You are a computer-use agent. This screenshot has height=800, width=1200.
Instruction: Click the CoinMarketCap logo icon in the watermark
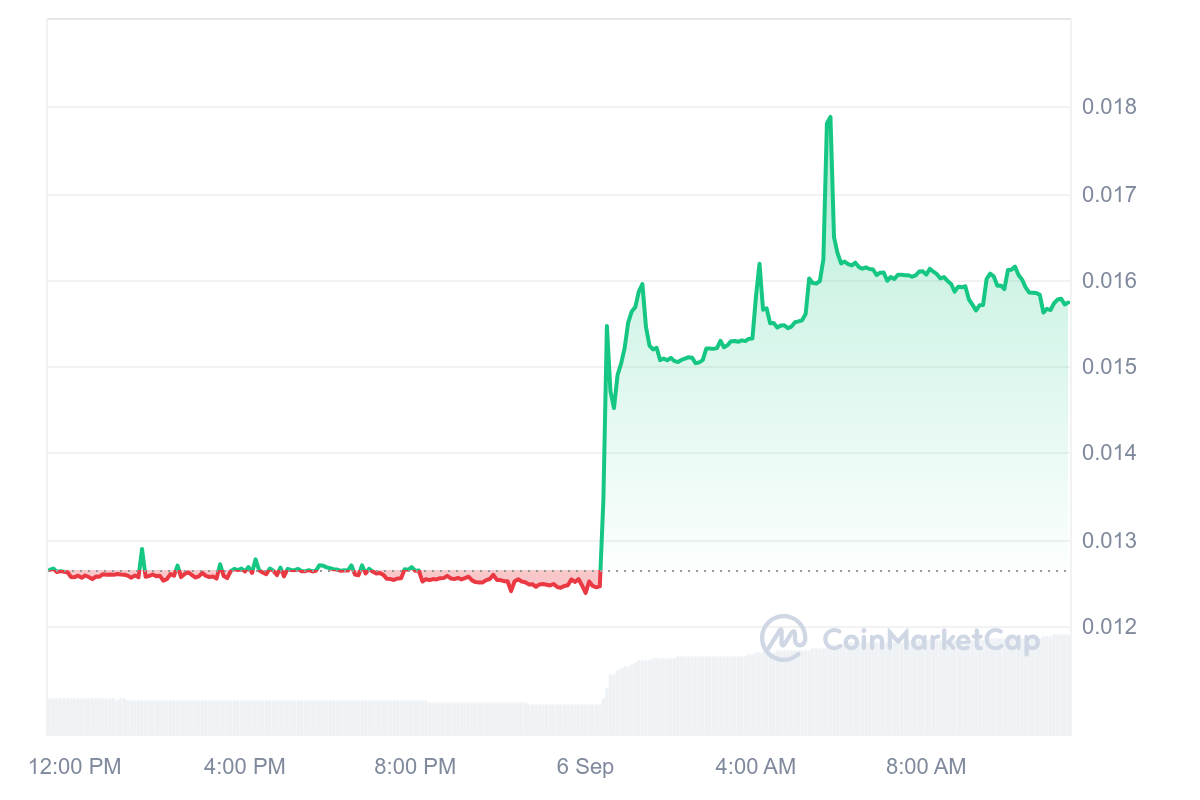click(783, 637)
